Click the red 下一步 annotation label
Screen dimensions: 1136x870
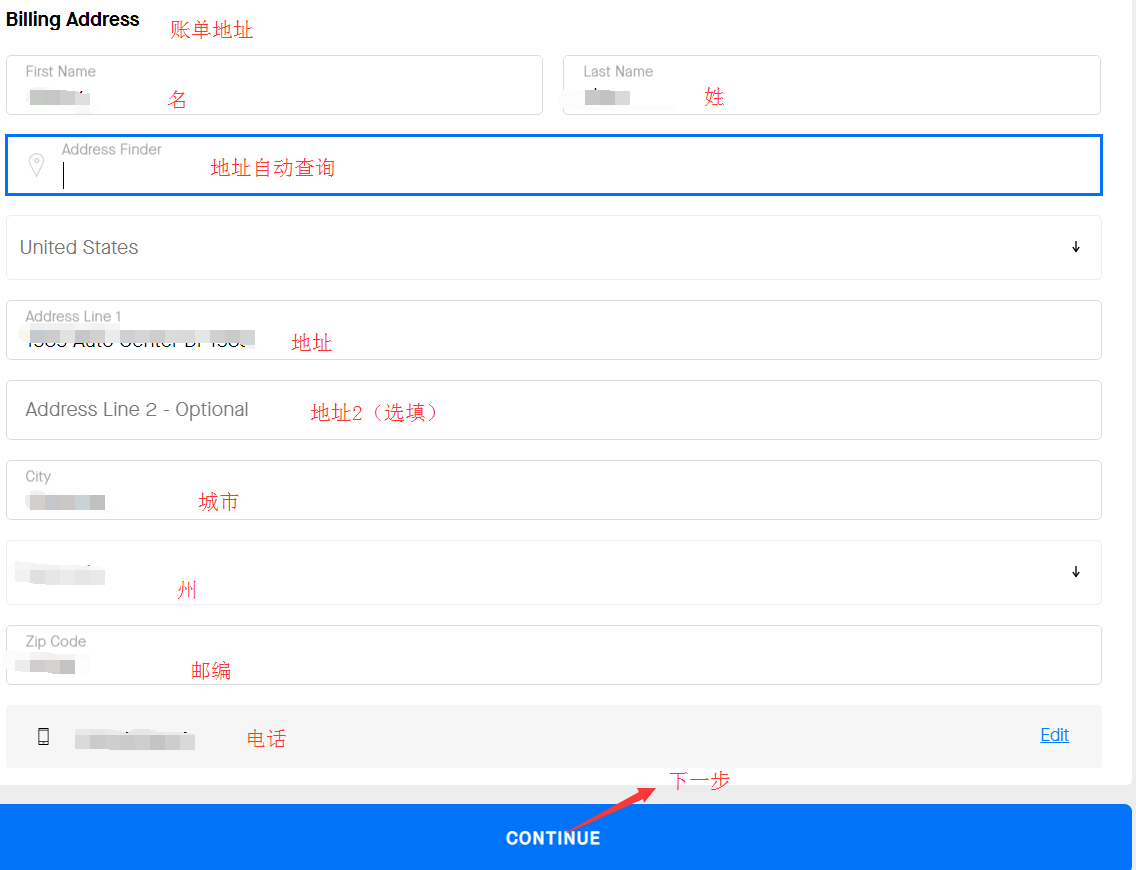(x=699, y=780)
